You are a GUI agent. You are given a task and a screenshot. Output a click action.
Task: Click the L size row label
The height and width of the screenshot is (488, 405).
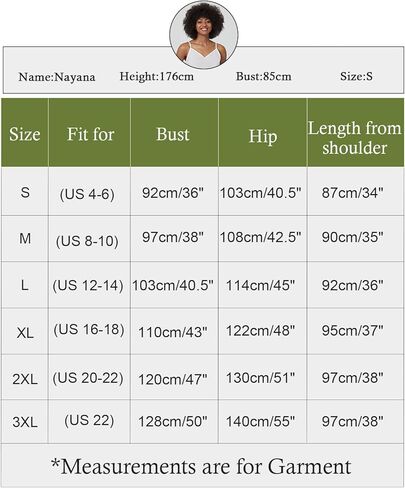coord(24,285)
